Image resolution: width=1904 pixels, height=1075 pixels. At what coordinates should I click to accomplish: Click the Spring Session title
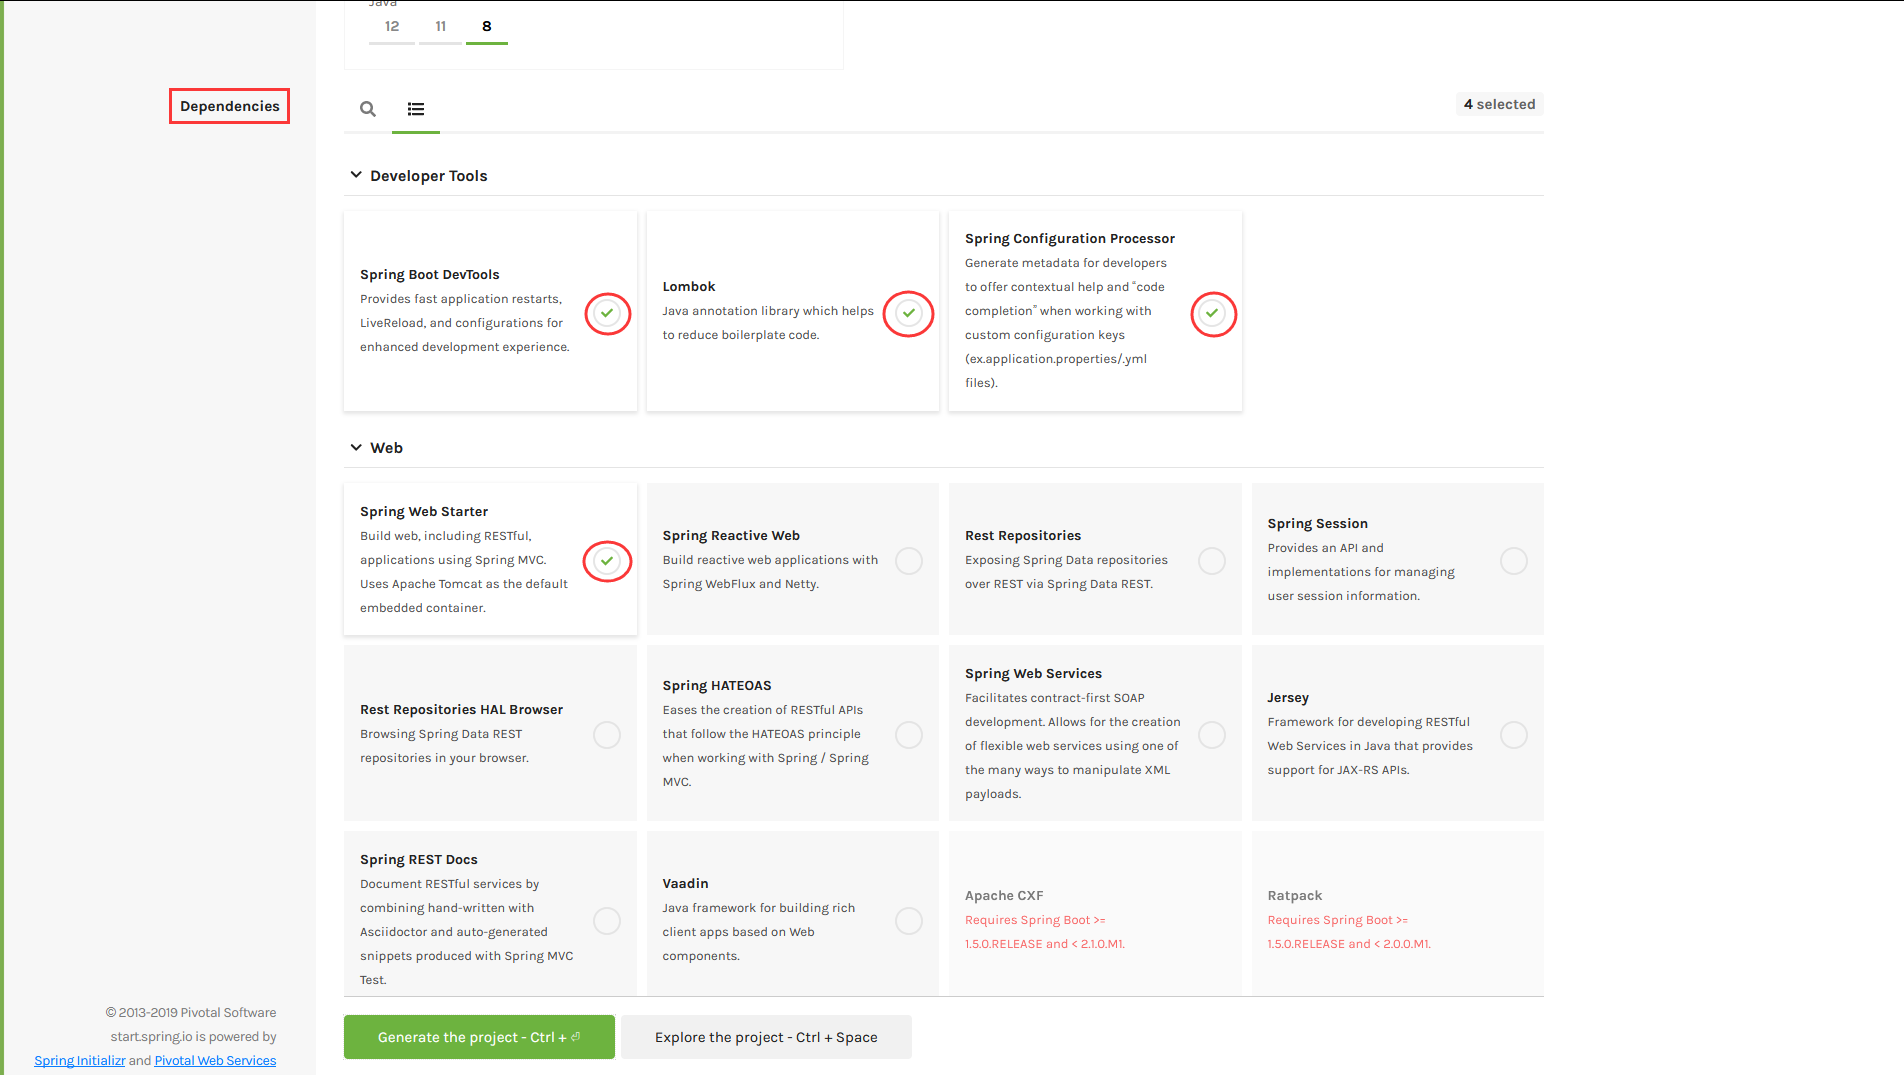tap(1317, 523)
